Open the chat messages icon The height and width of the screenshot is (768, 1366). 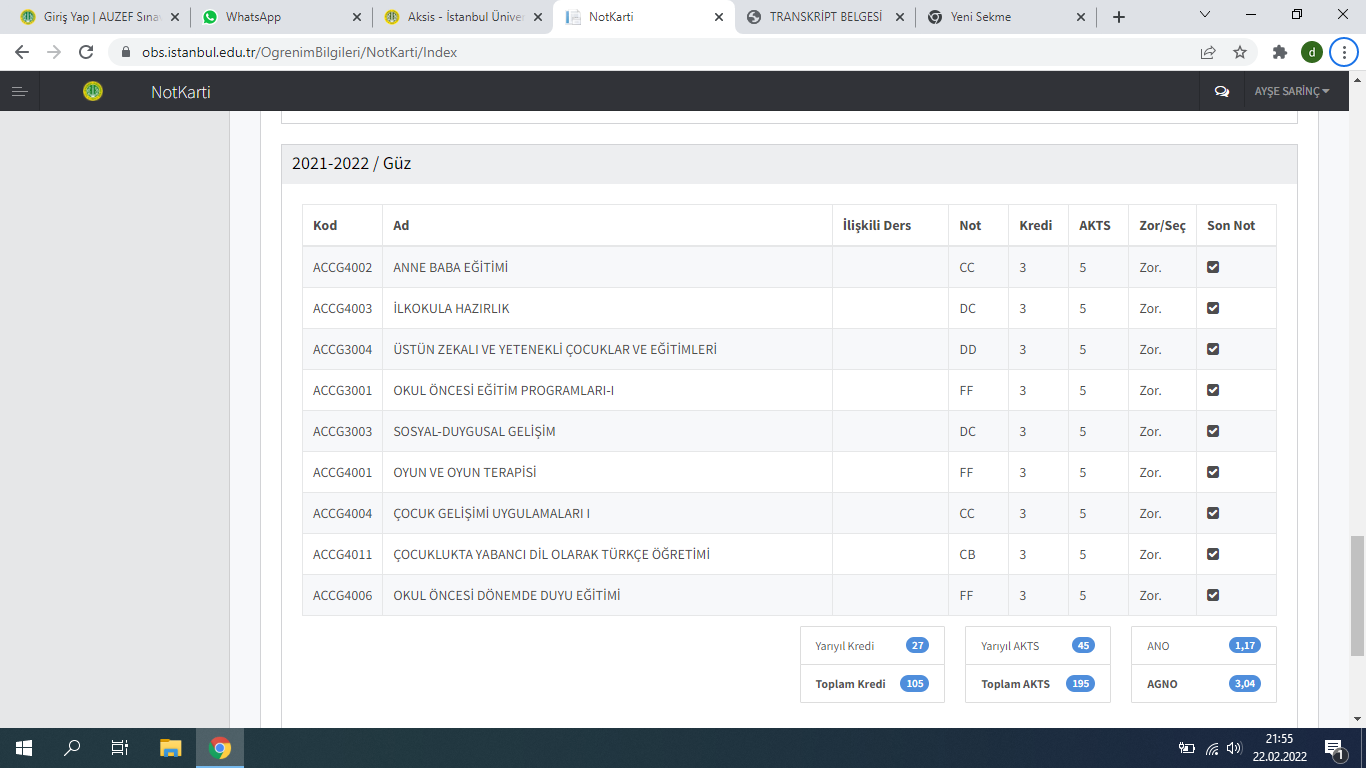[x=1221, y=92]
